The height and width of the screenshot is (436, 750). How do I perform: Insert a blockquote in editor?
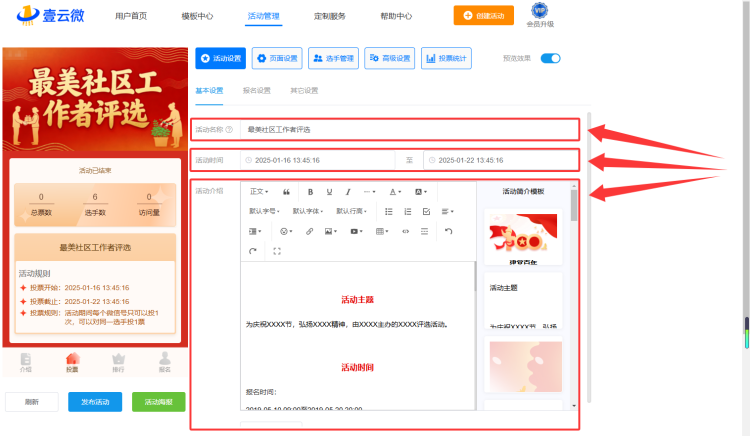(x=286, y=192)
